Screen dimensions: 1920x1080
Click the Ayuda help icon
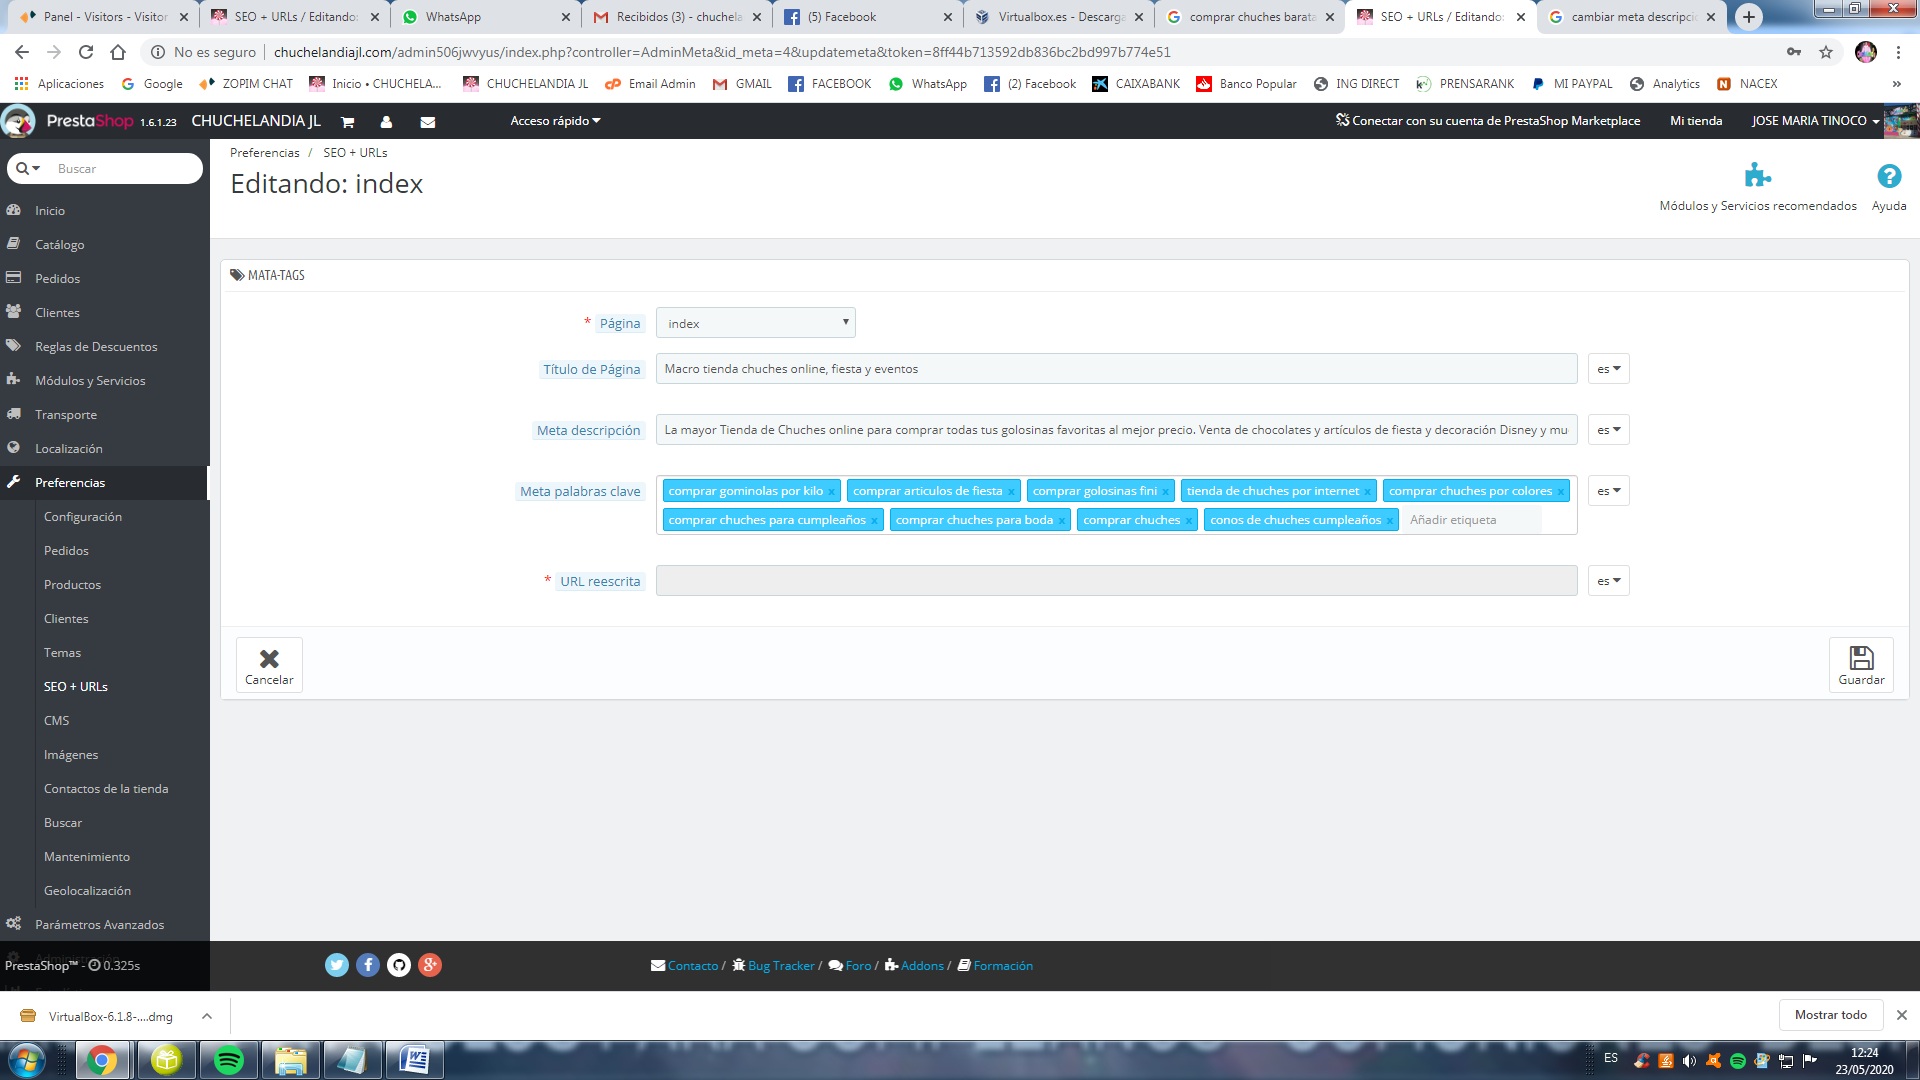1888,176
